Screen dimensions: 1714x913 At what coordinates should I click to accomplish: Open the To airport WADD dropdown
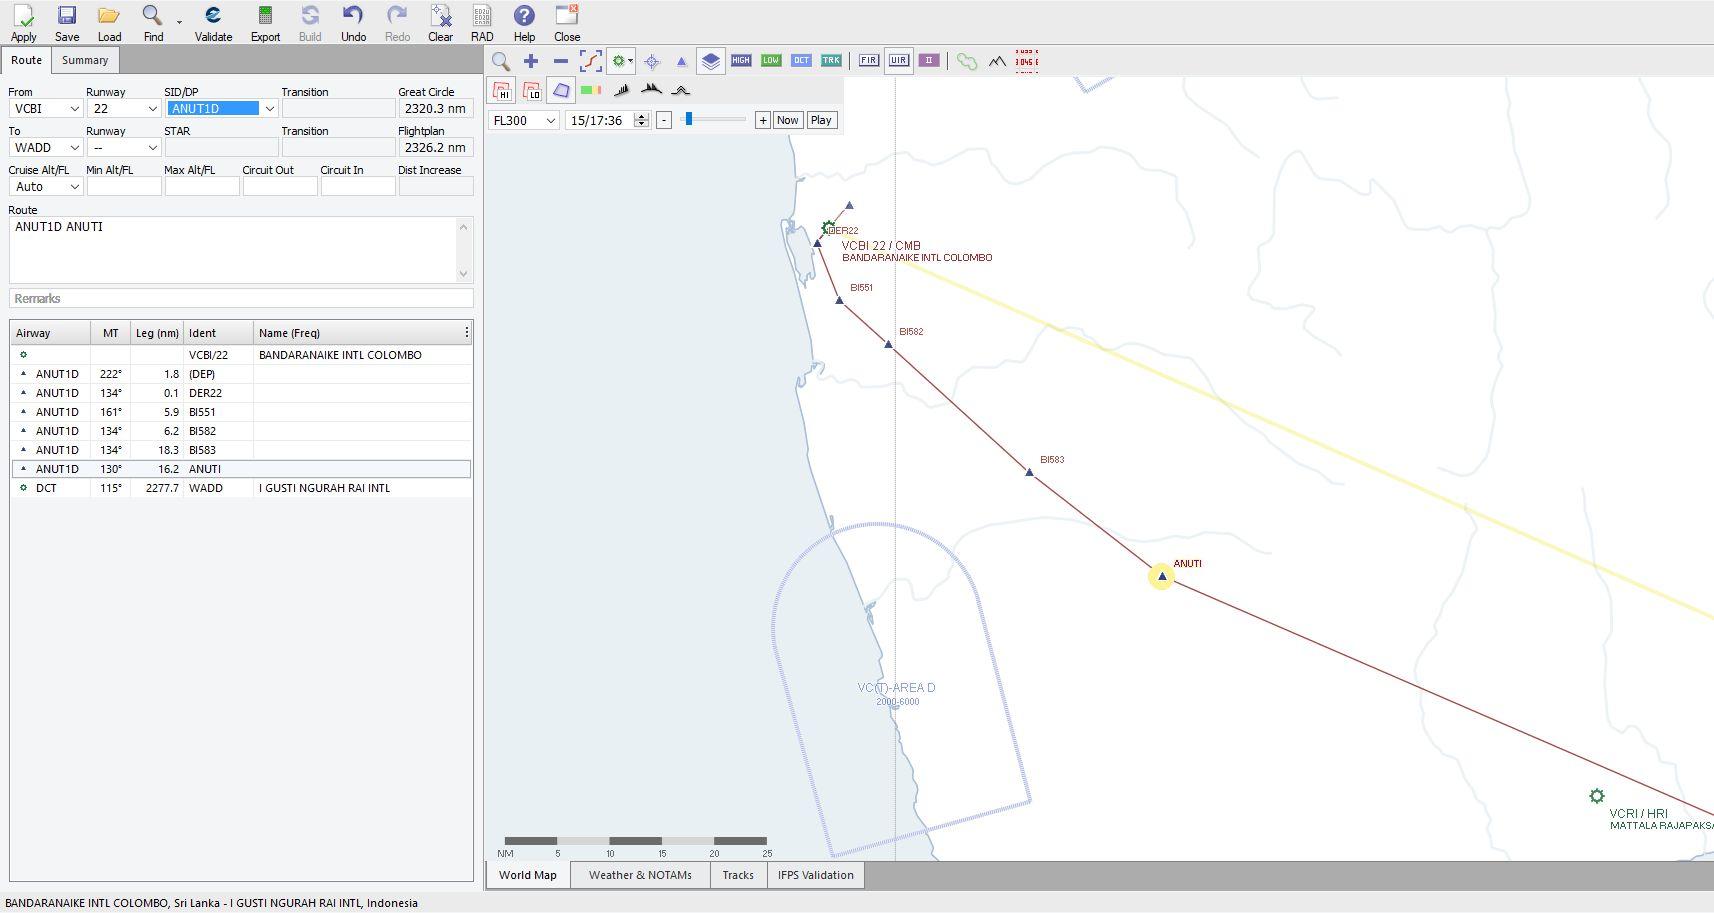pos(74,147)
